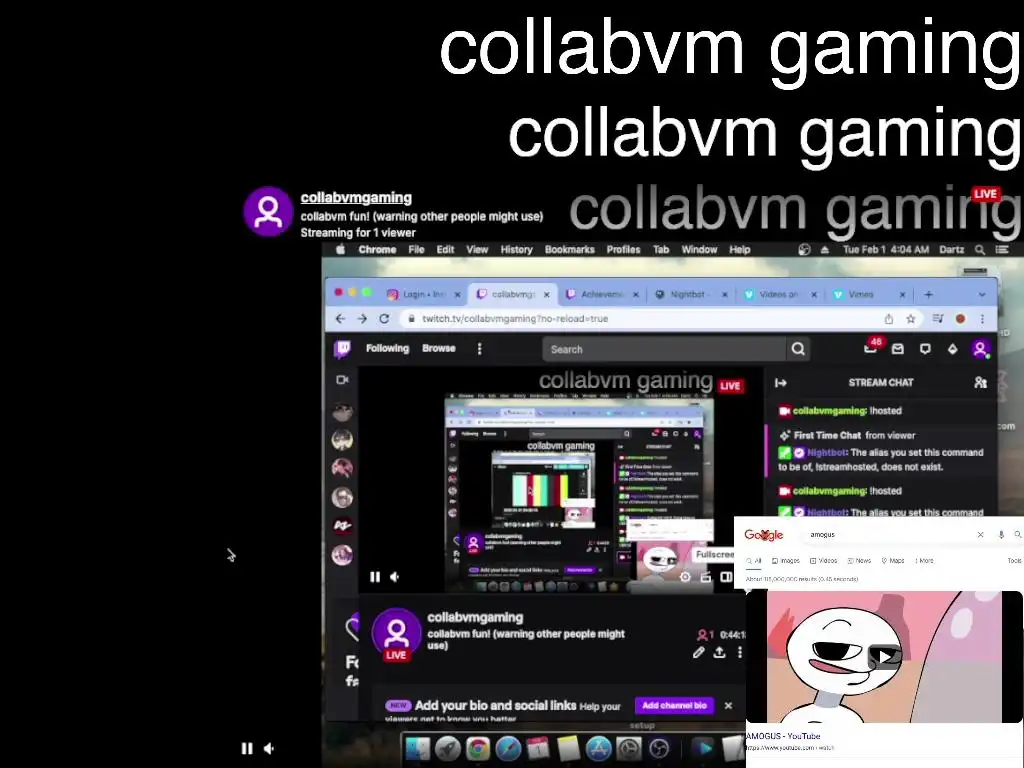Click the envelope icon in the Twitch top bar

(x=898, y=349)
